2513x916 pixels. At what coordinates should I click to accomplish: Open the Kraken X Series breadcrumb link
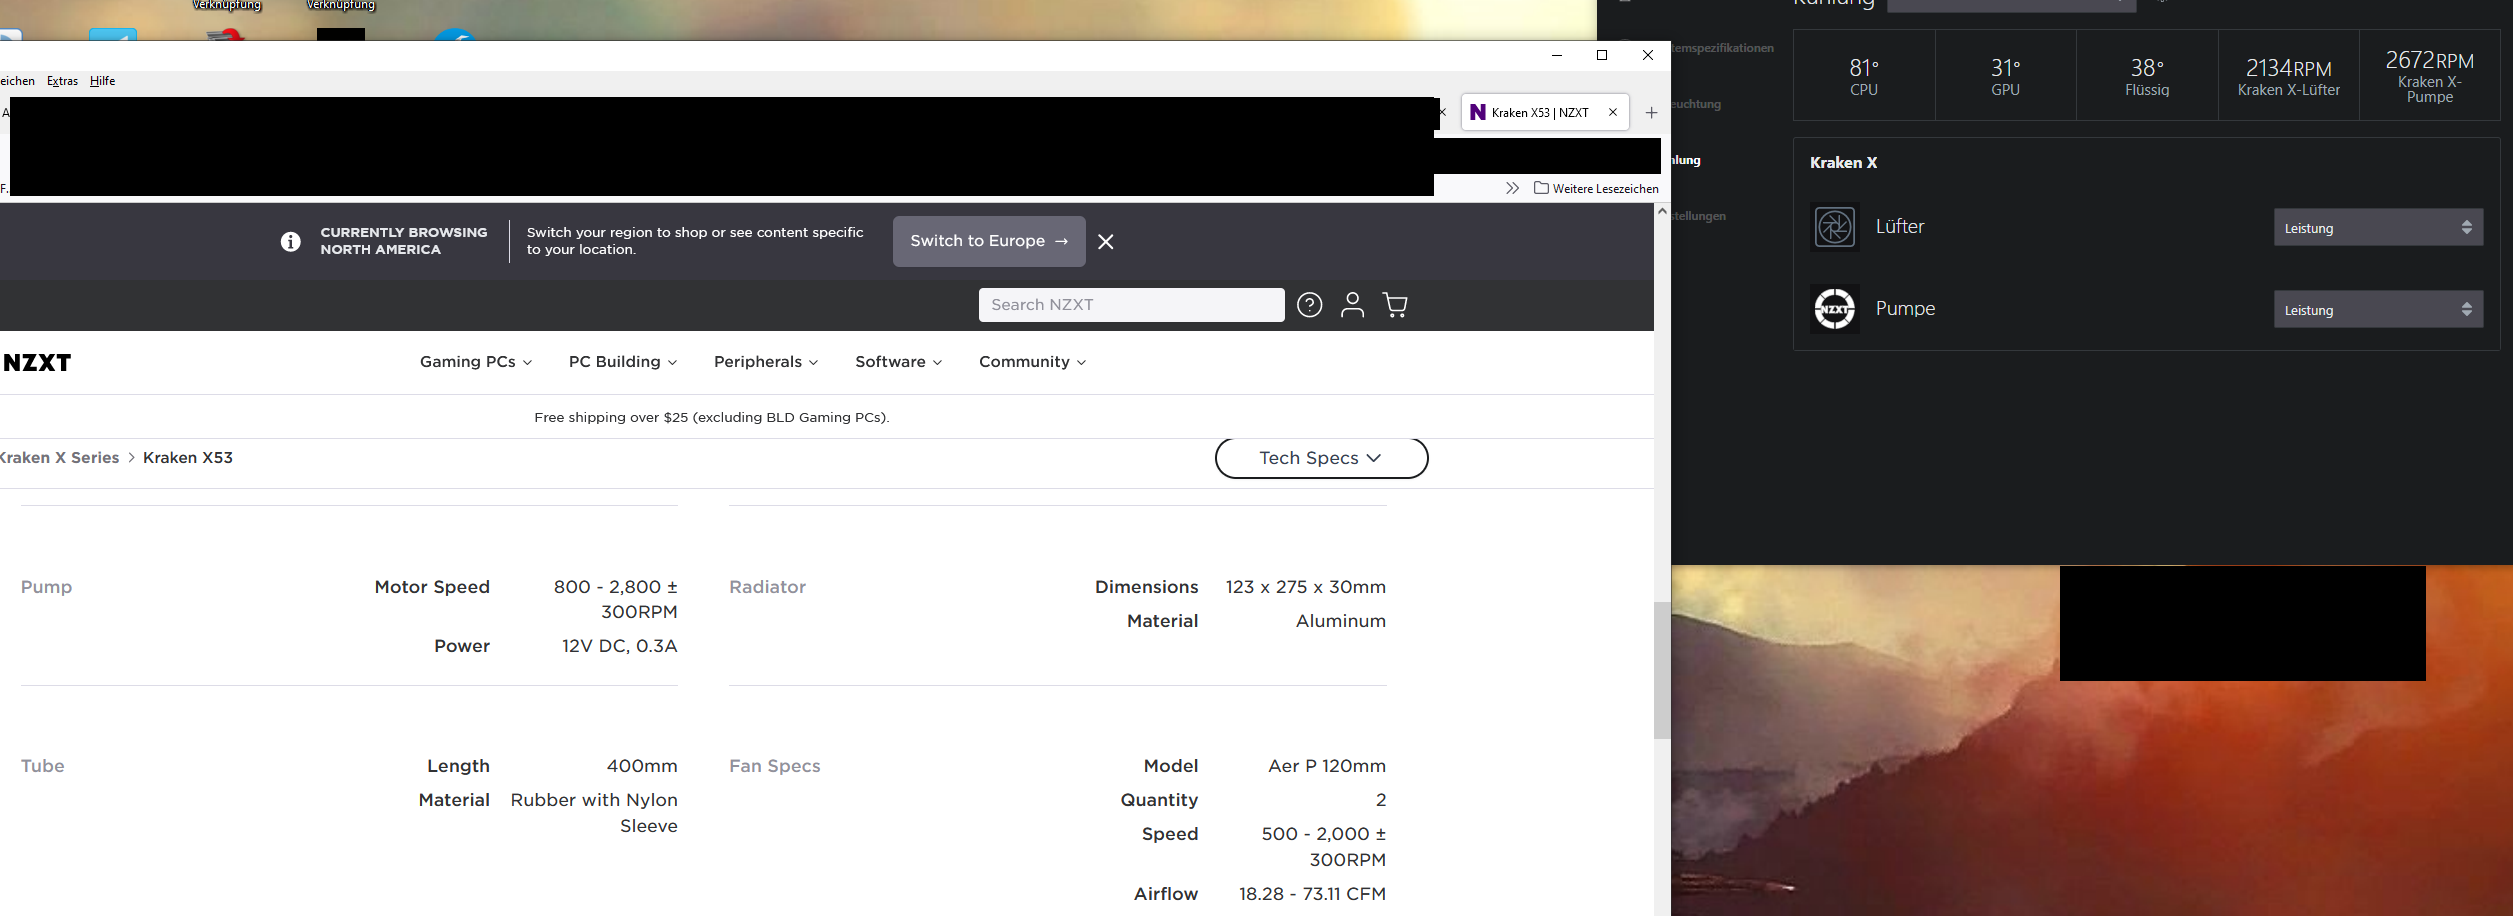coord(58,457)
